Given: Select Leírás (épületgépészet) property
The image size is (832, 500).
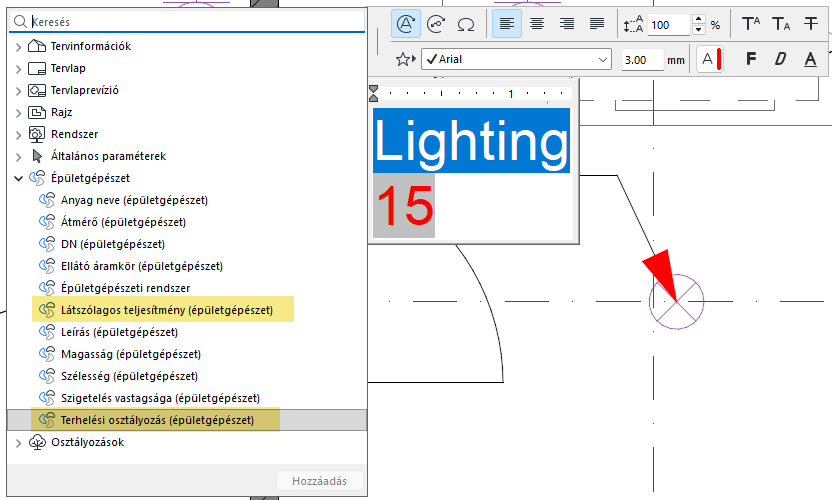Looking at the screenshot, I should [x=119, y=332].
